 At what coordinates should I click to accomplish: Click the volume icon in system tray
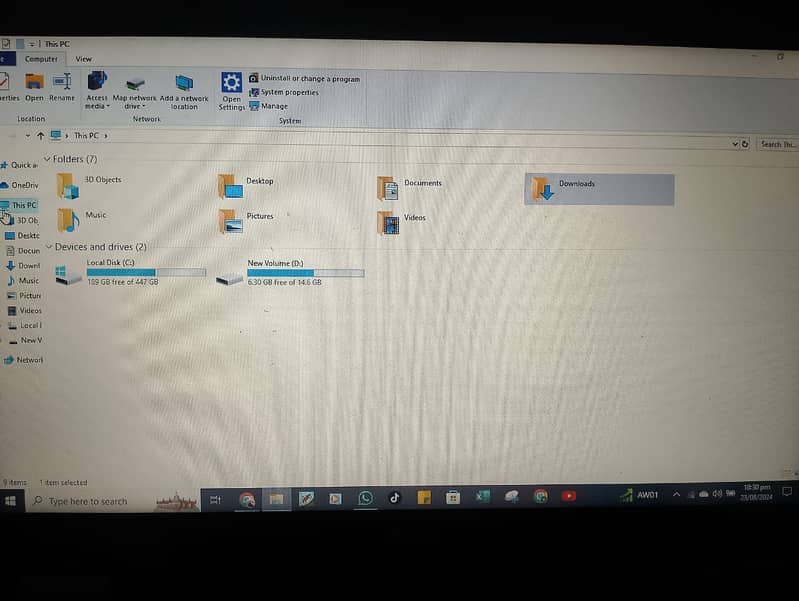pyautogui.click(x=717, y=493)
